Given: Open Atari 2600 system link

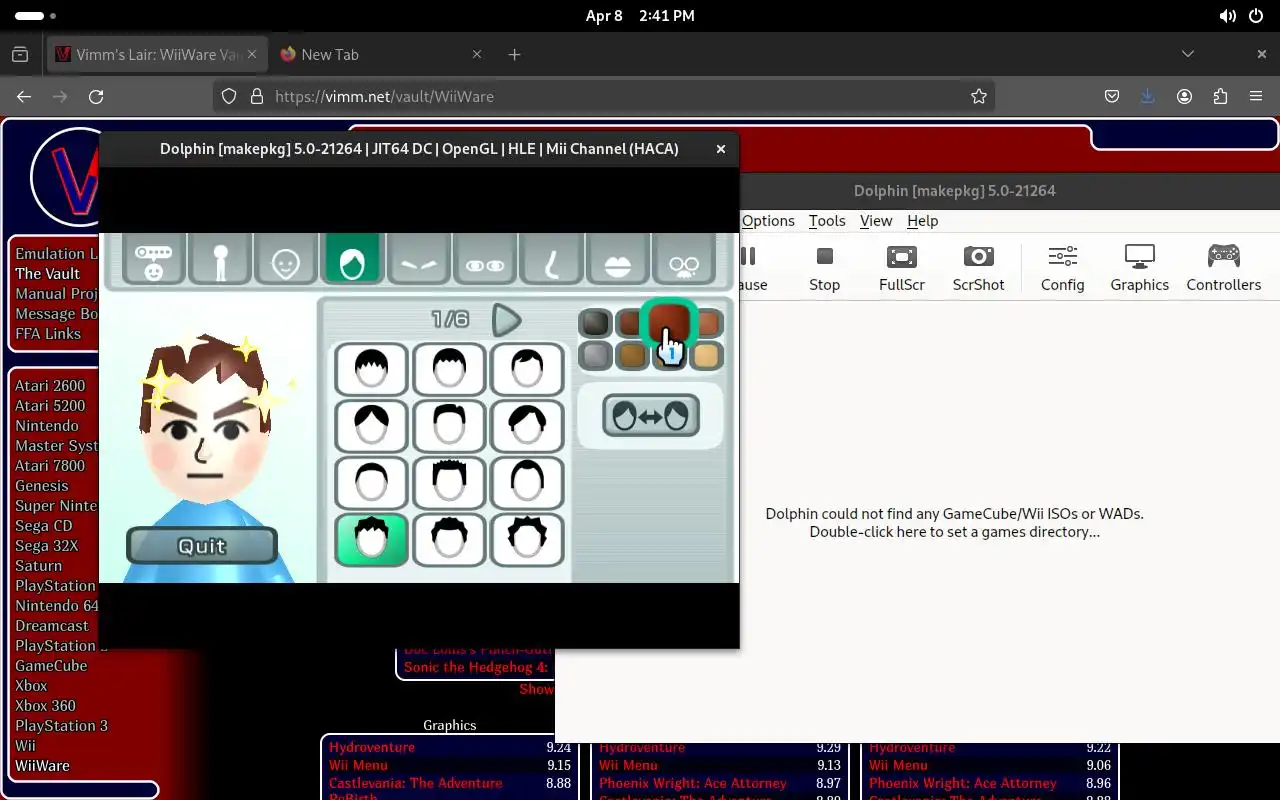Looking at the screenshot, I should pos(50,385).
